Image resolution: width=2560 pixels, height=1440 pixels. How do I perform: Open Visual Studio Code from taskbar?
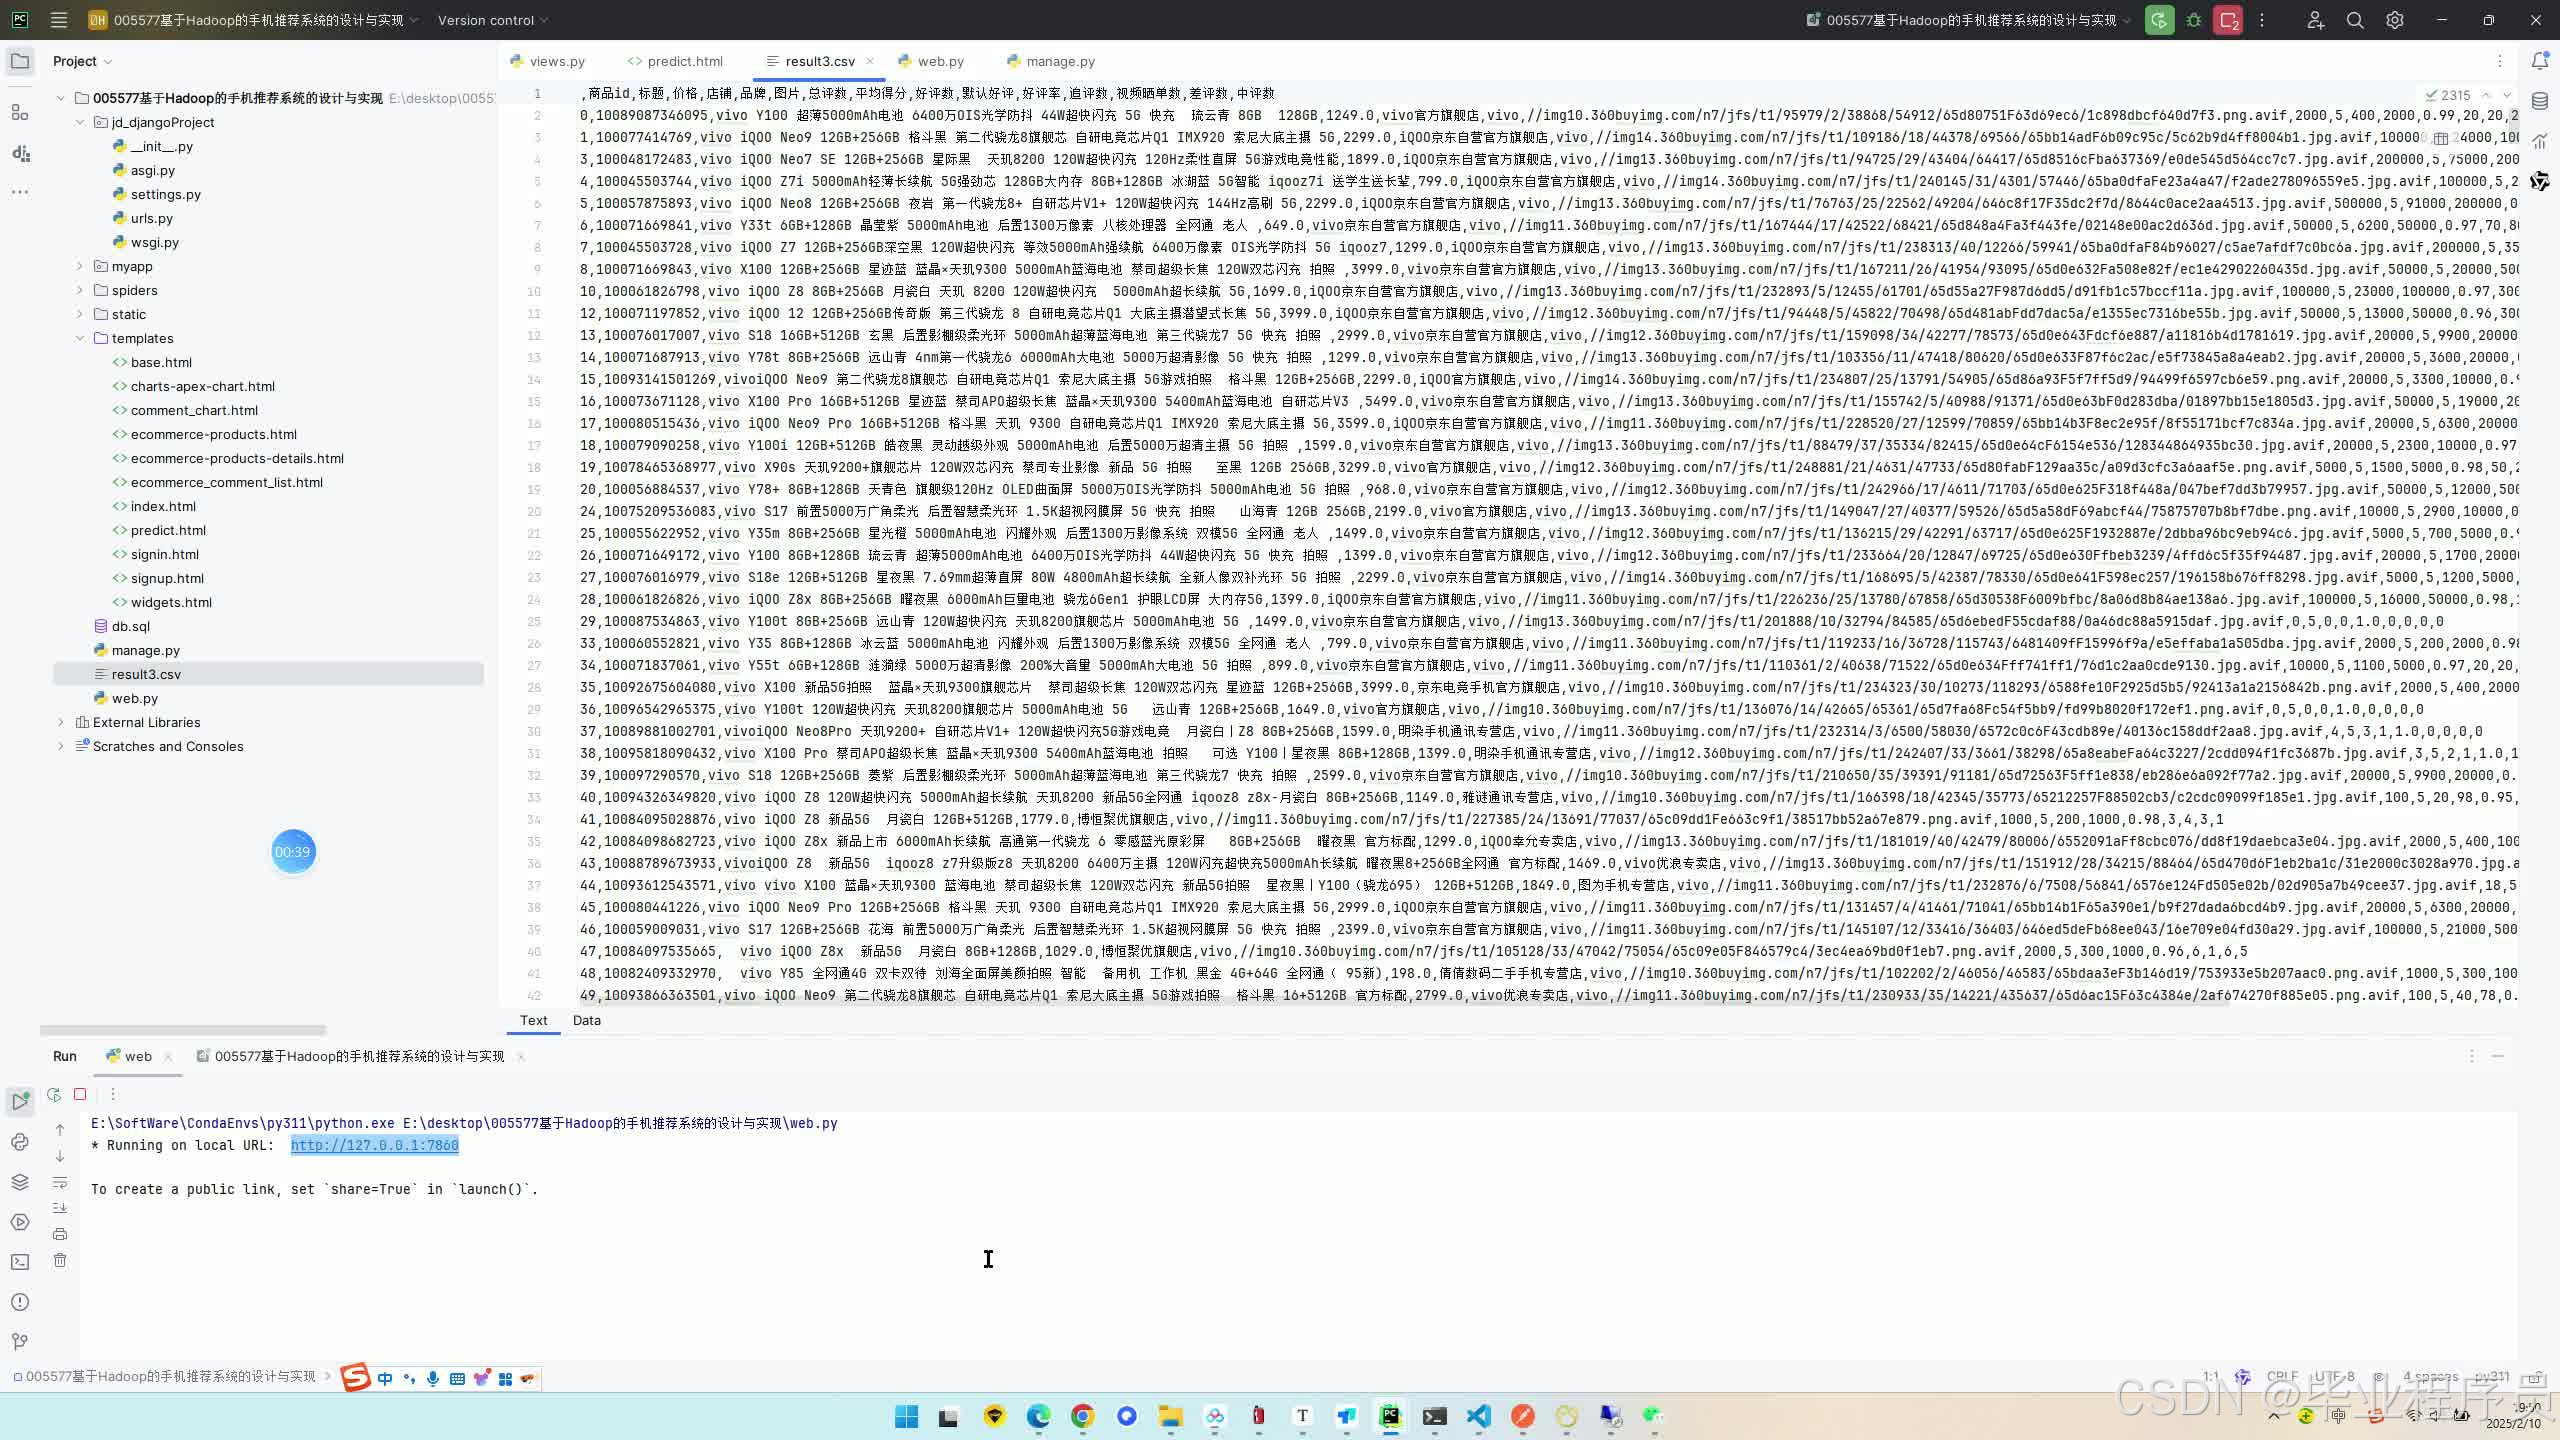(1479, 1416)
